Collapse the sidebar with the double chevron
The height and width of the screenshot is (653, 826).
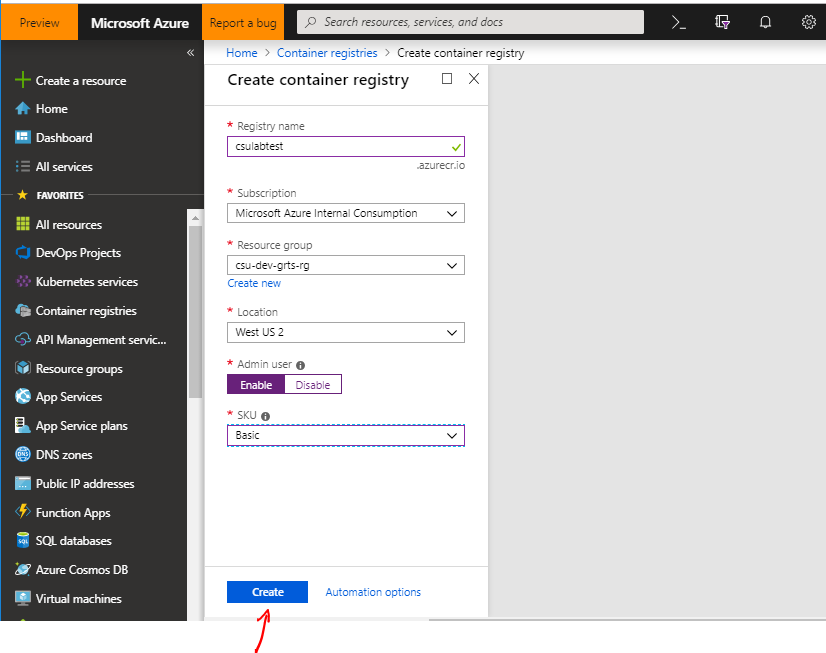coord(191,53)
